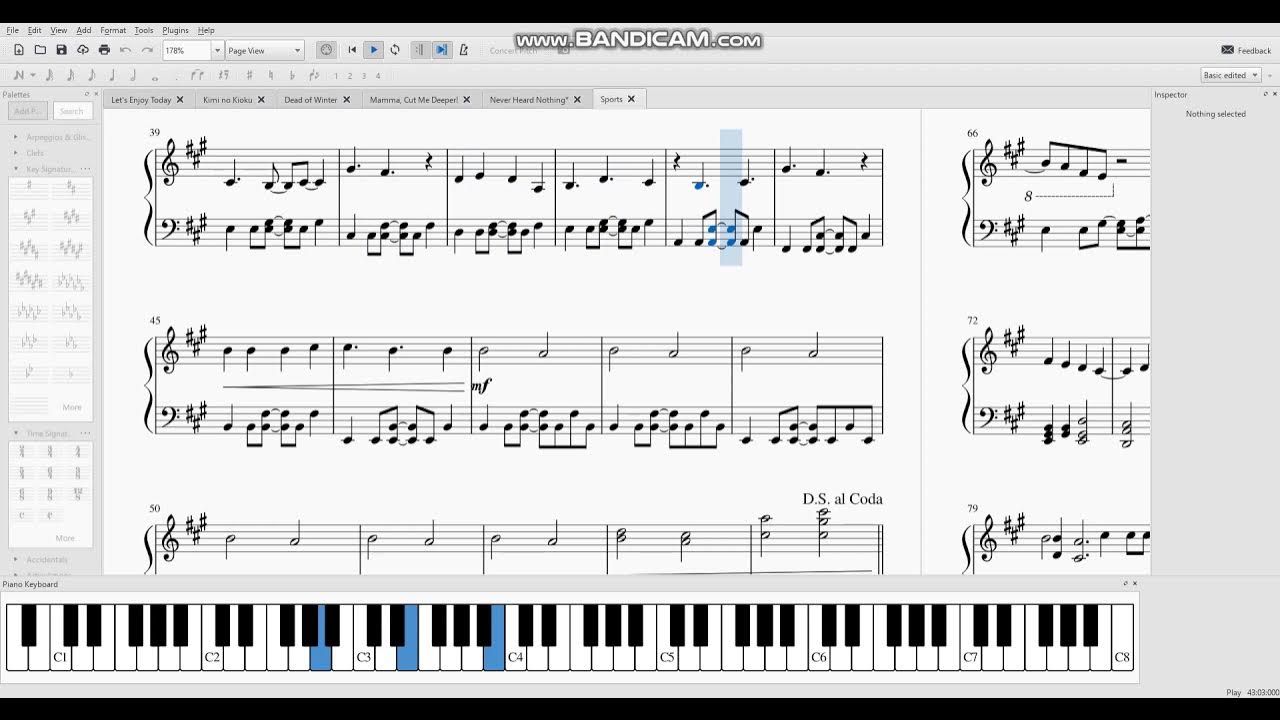This screenshot has width=1280, height=720.
Task: Upload score to MuseScore.com cloud
Action: tap(83, 50)
